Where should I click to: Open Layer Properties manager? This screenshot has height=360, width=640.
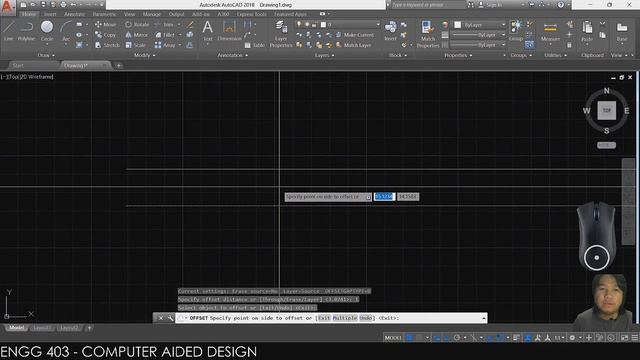coord(281,34)
